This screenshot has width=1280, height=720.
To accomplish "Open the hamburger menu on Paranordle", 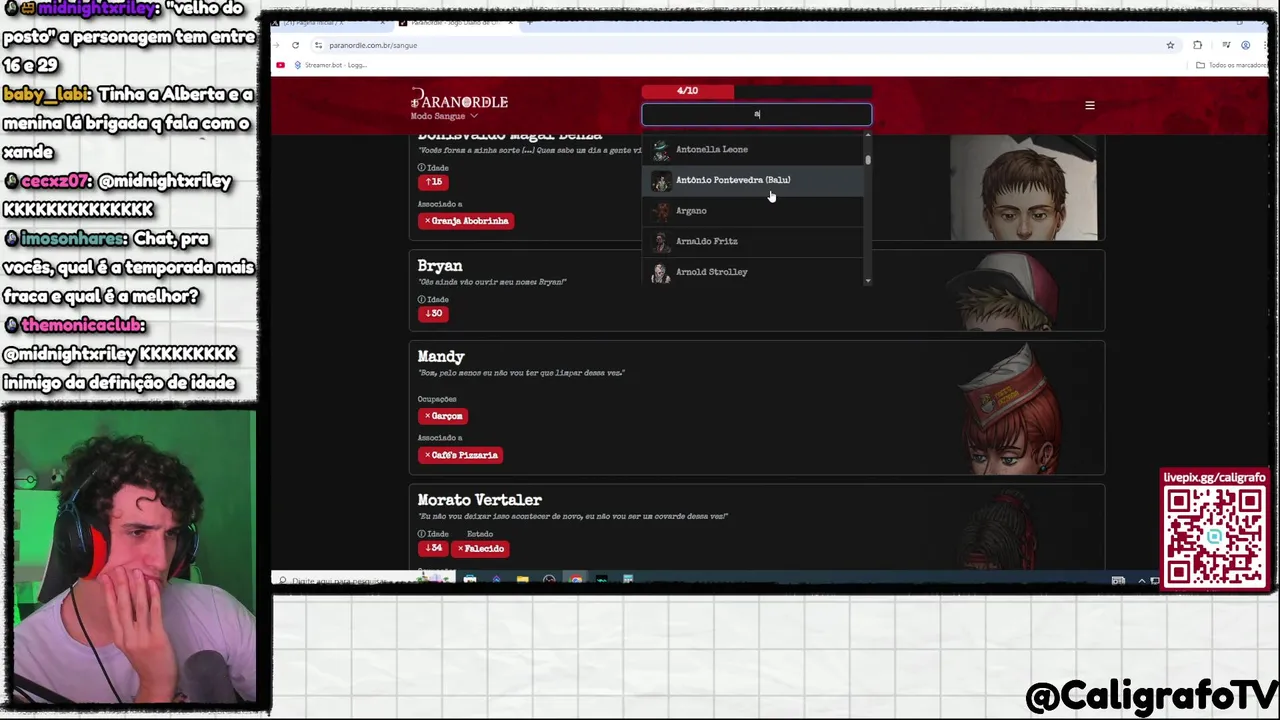I will coord(1090,105).
